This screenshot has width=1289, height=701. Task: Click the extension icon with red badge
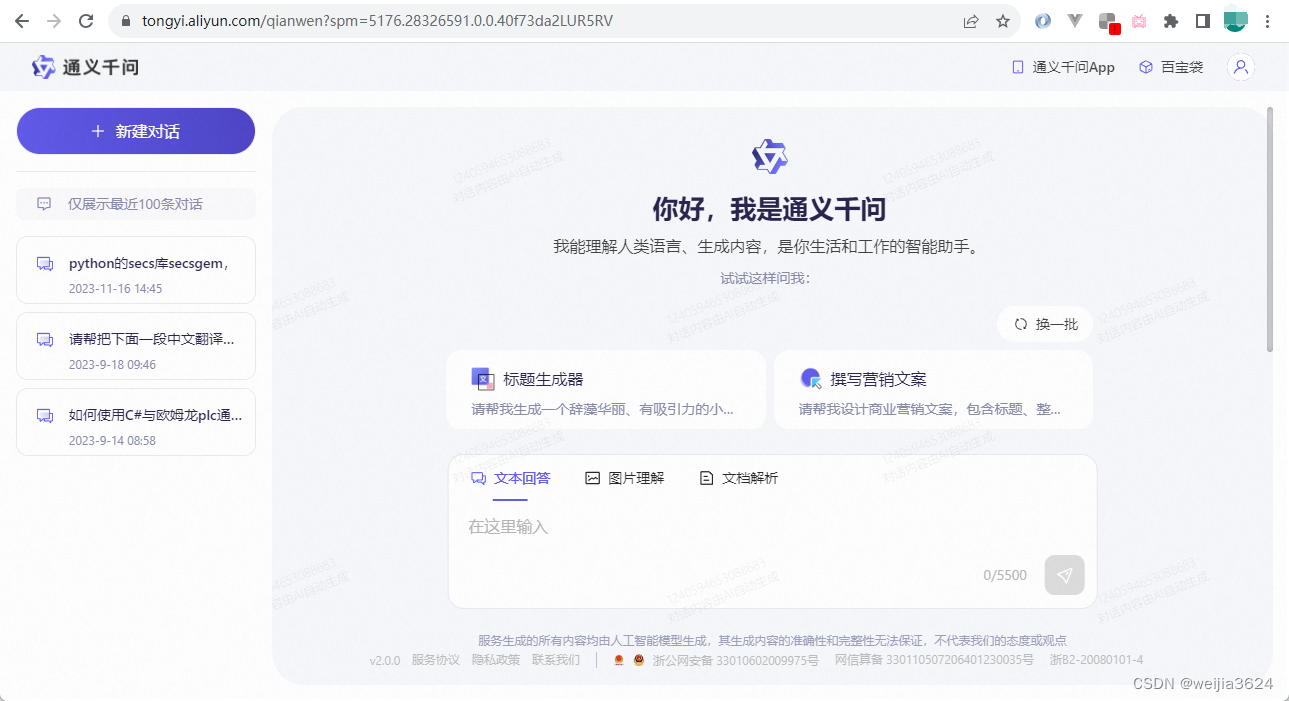[x=1108, y=22]
